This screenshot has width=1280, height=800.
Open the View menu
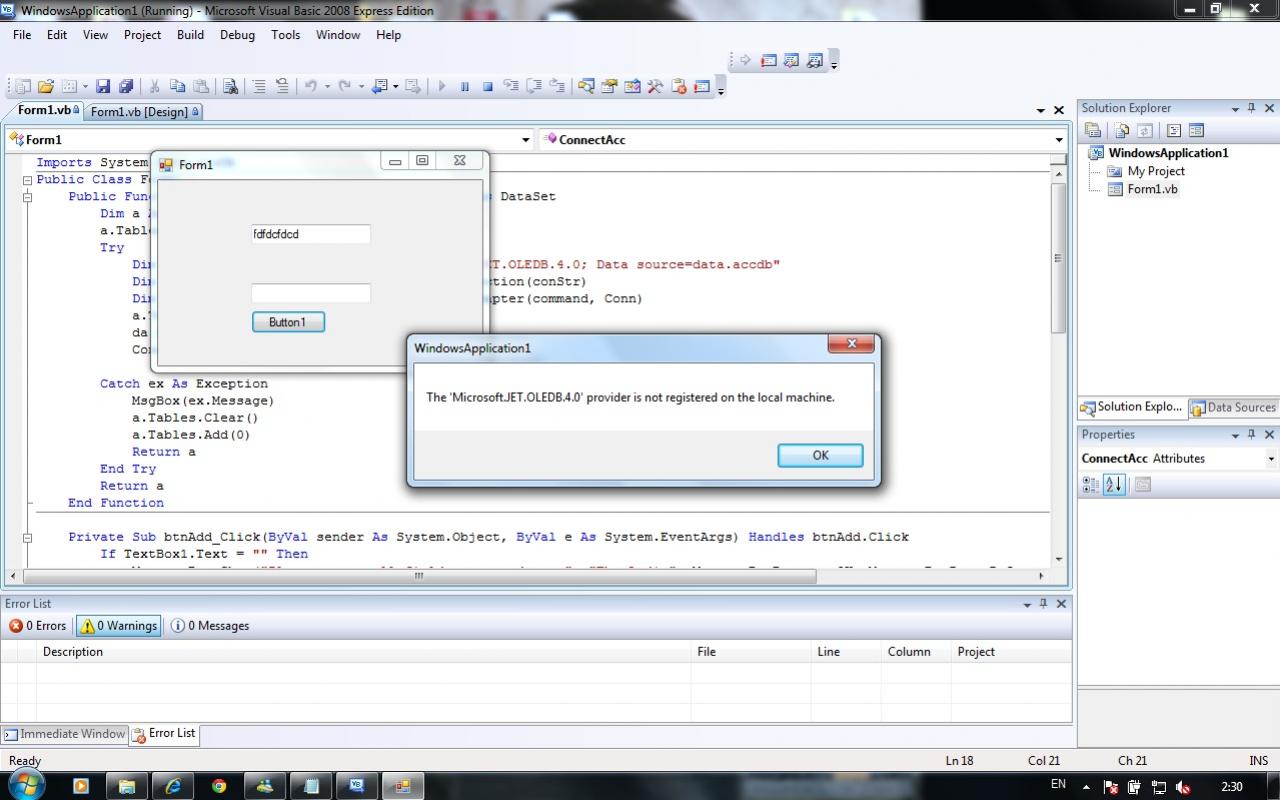[x=95, y=34]
